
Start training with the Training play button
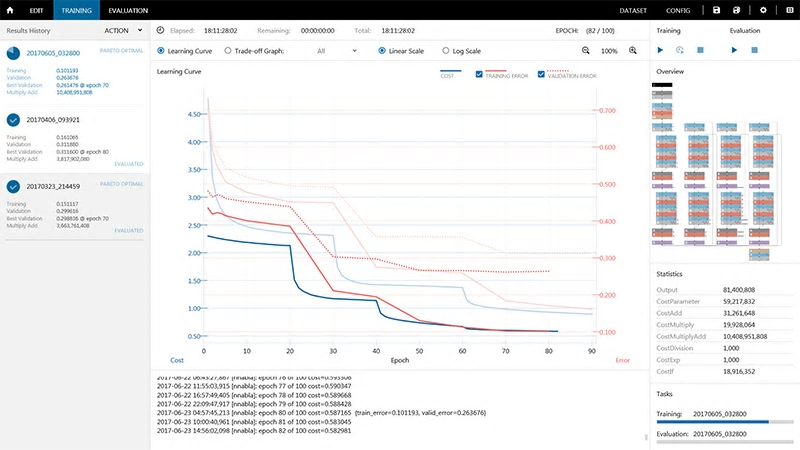660,49
